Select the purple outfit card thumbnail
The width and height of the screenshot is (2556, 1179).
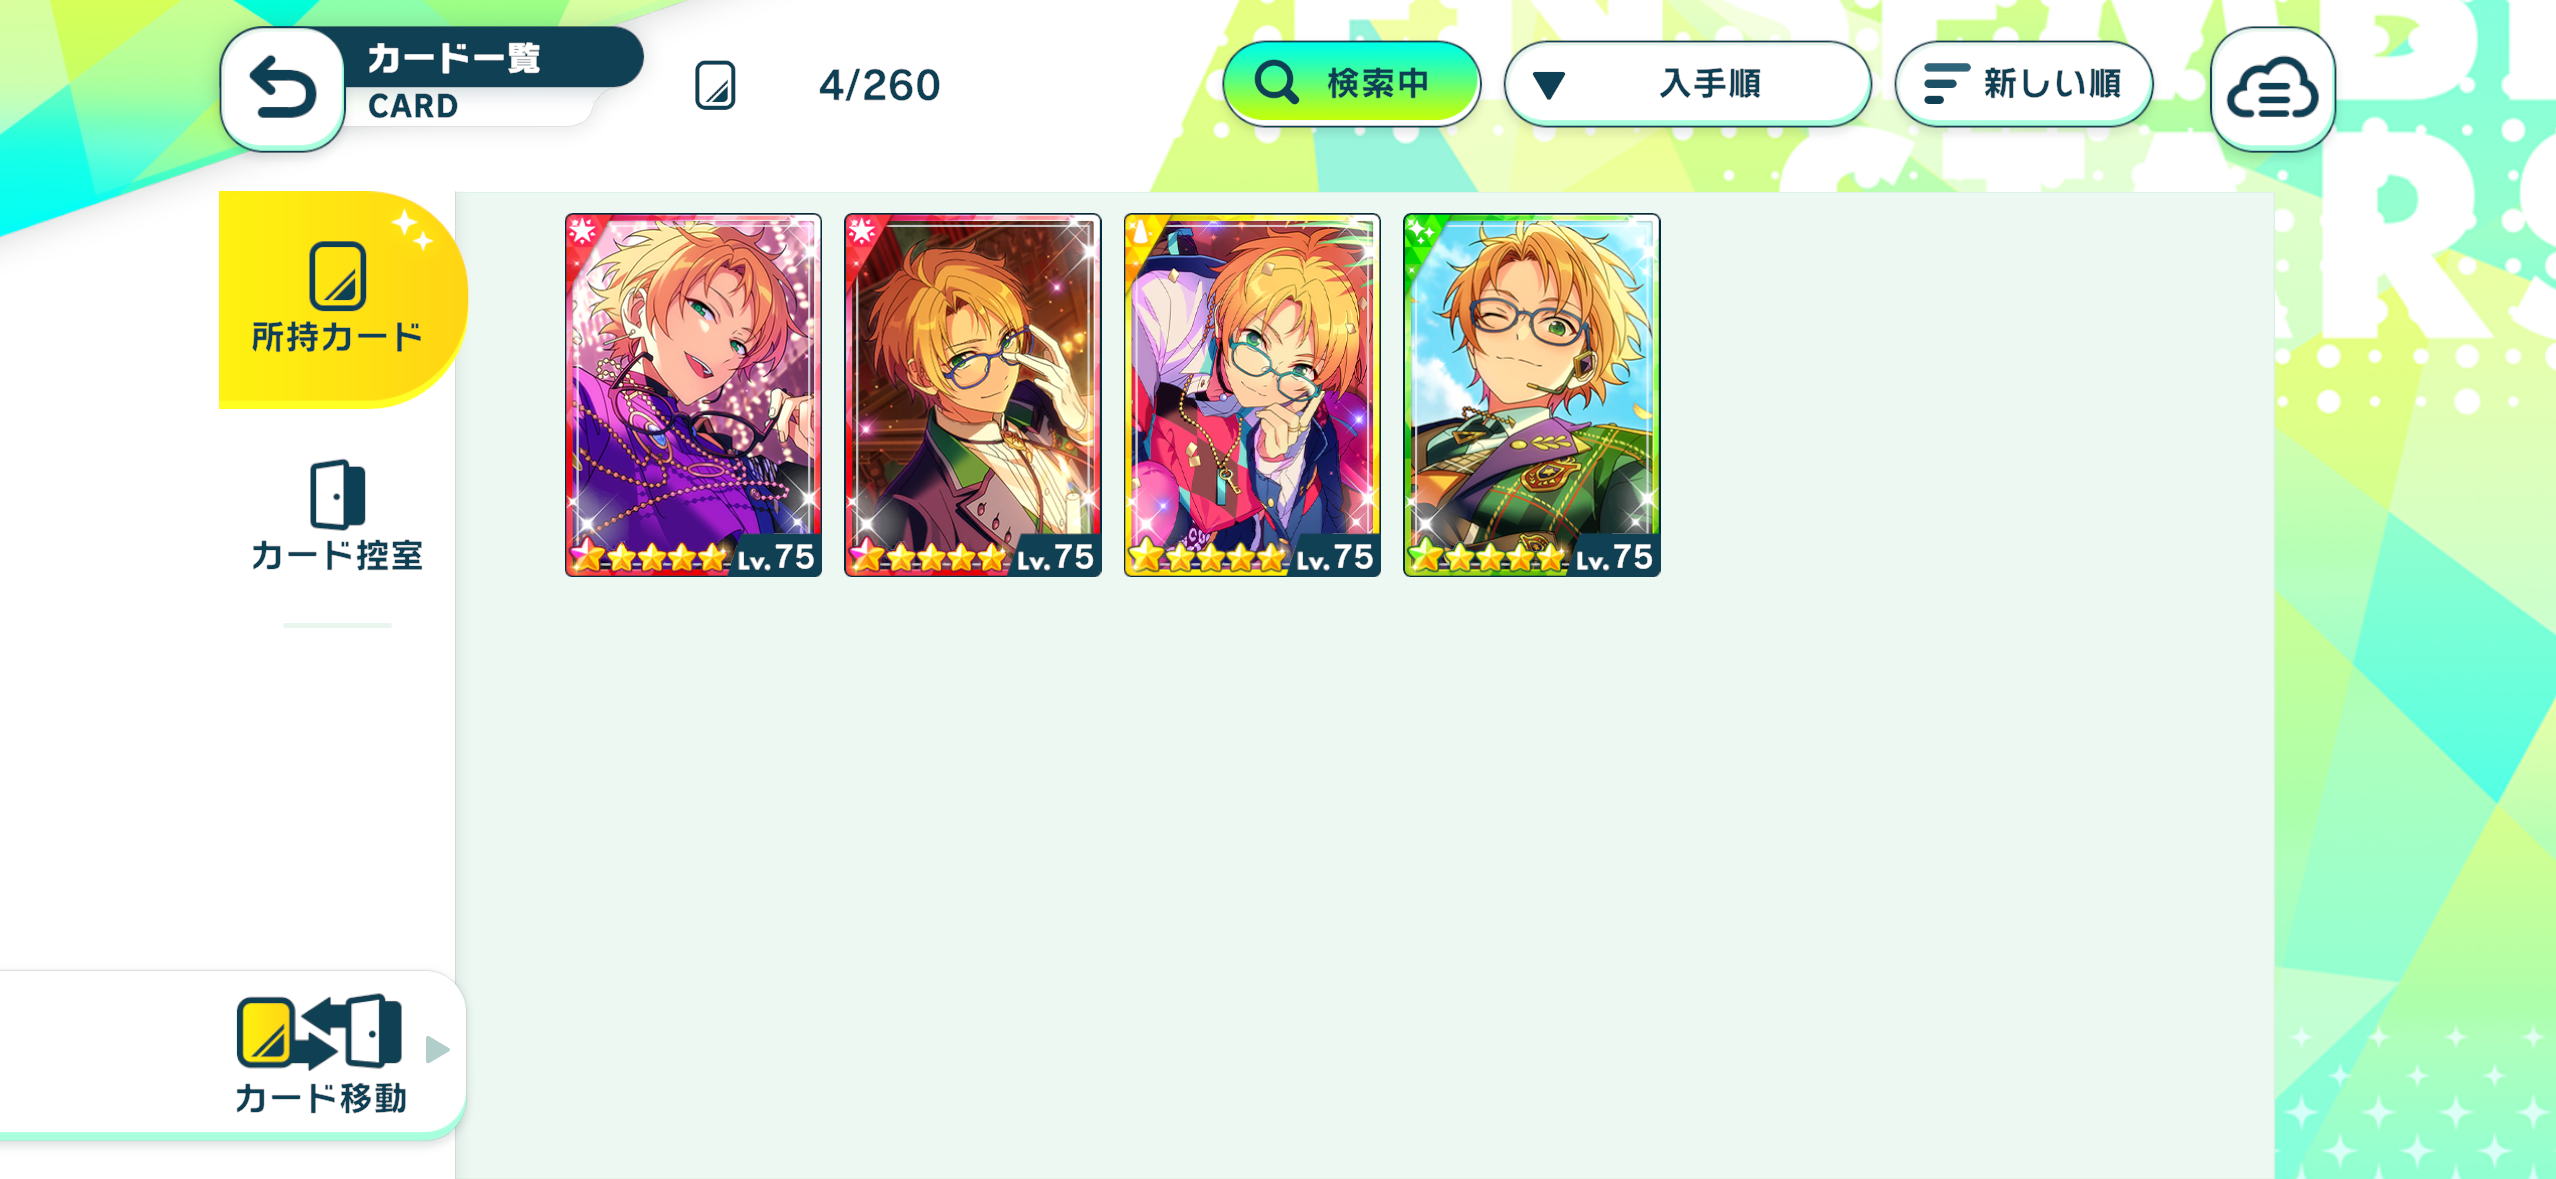pos(693,395)
